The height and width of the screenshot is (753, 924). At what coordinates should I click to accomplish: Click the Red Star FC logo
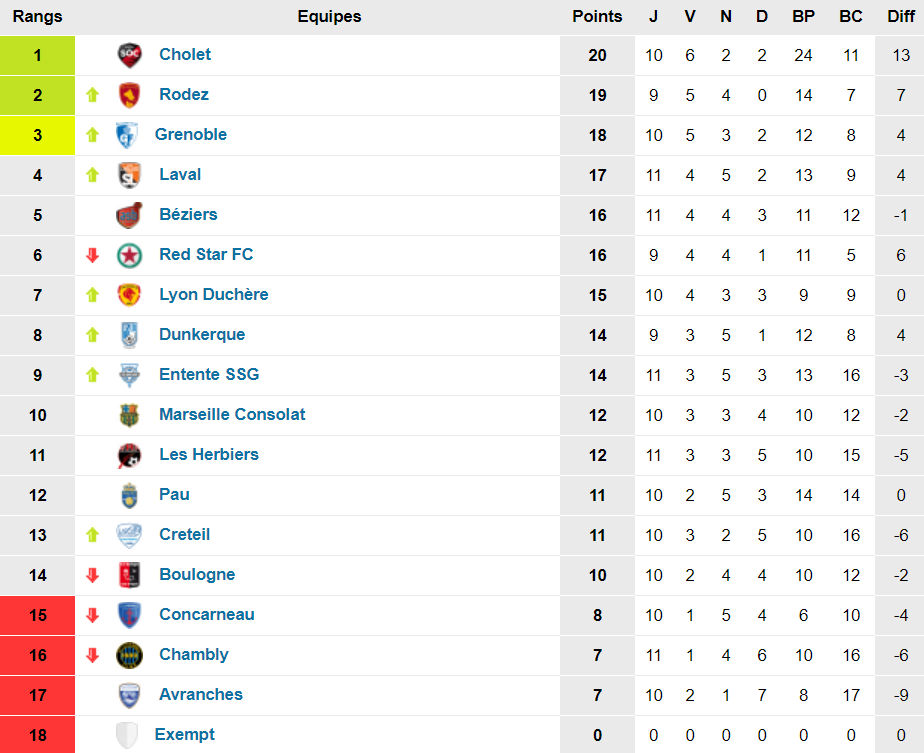click(129, 255)
